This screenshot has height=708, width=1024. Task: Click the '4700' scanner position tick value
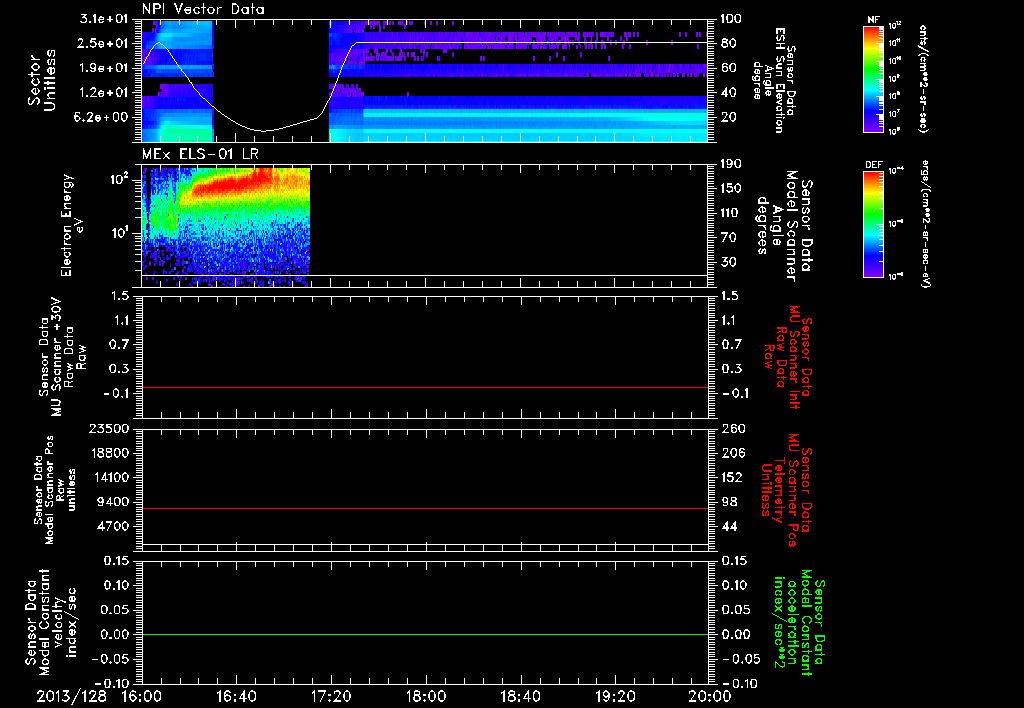113,526
